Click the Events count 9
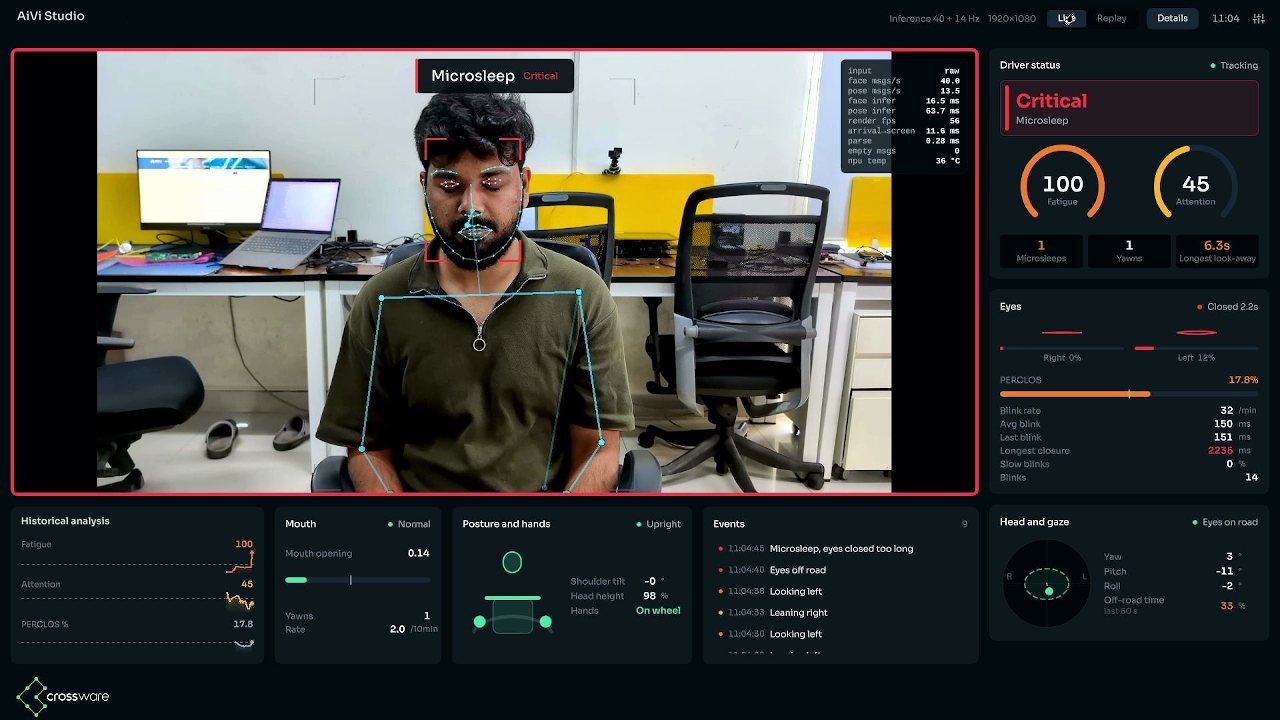This screenshot has height=720, width=1280. 965,524
